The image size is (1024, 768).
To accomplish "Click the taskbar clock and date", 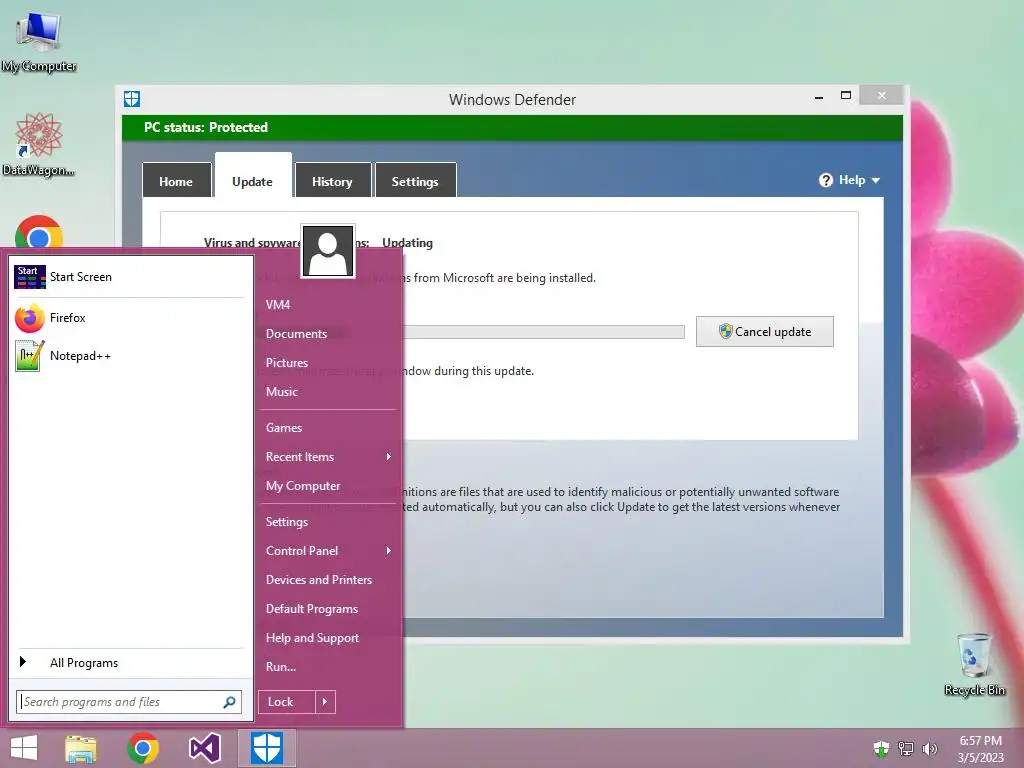I will [x=980, y=749].
